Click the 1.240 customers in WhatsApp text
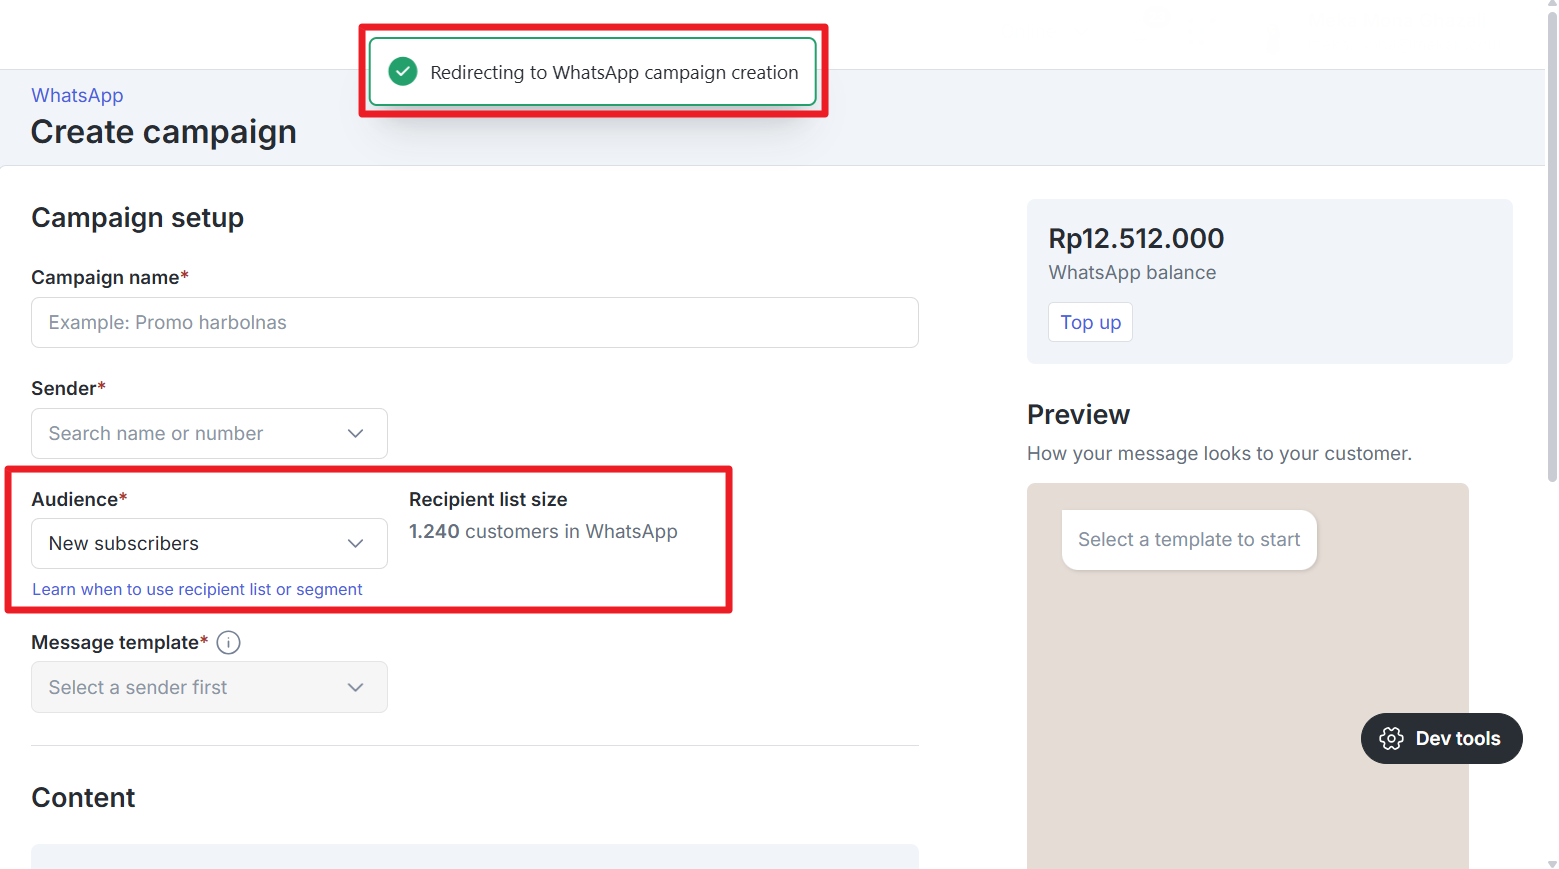1559x869 pixels. pyautogui.click(x=543, y=532)
